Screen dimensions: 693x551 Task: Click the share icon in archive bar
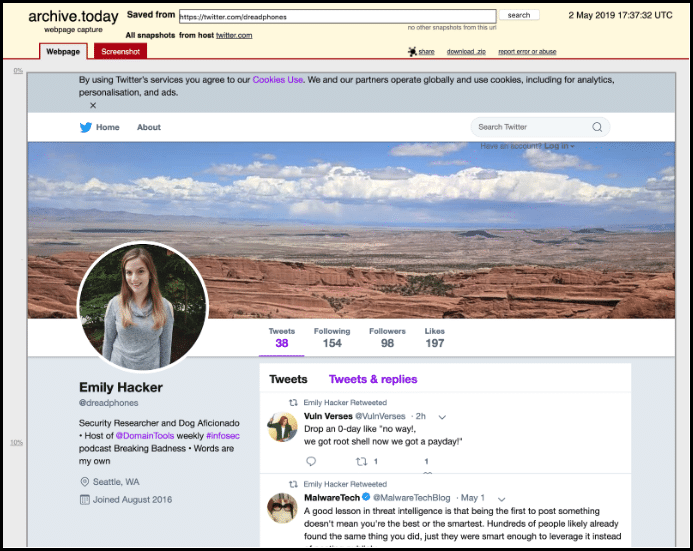point(412,51)
